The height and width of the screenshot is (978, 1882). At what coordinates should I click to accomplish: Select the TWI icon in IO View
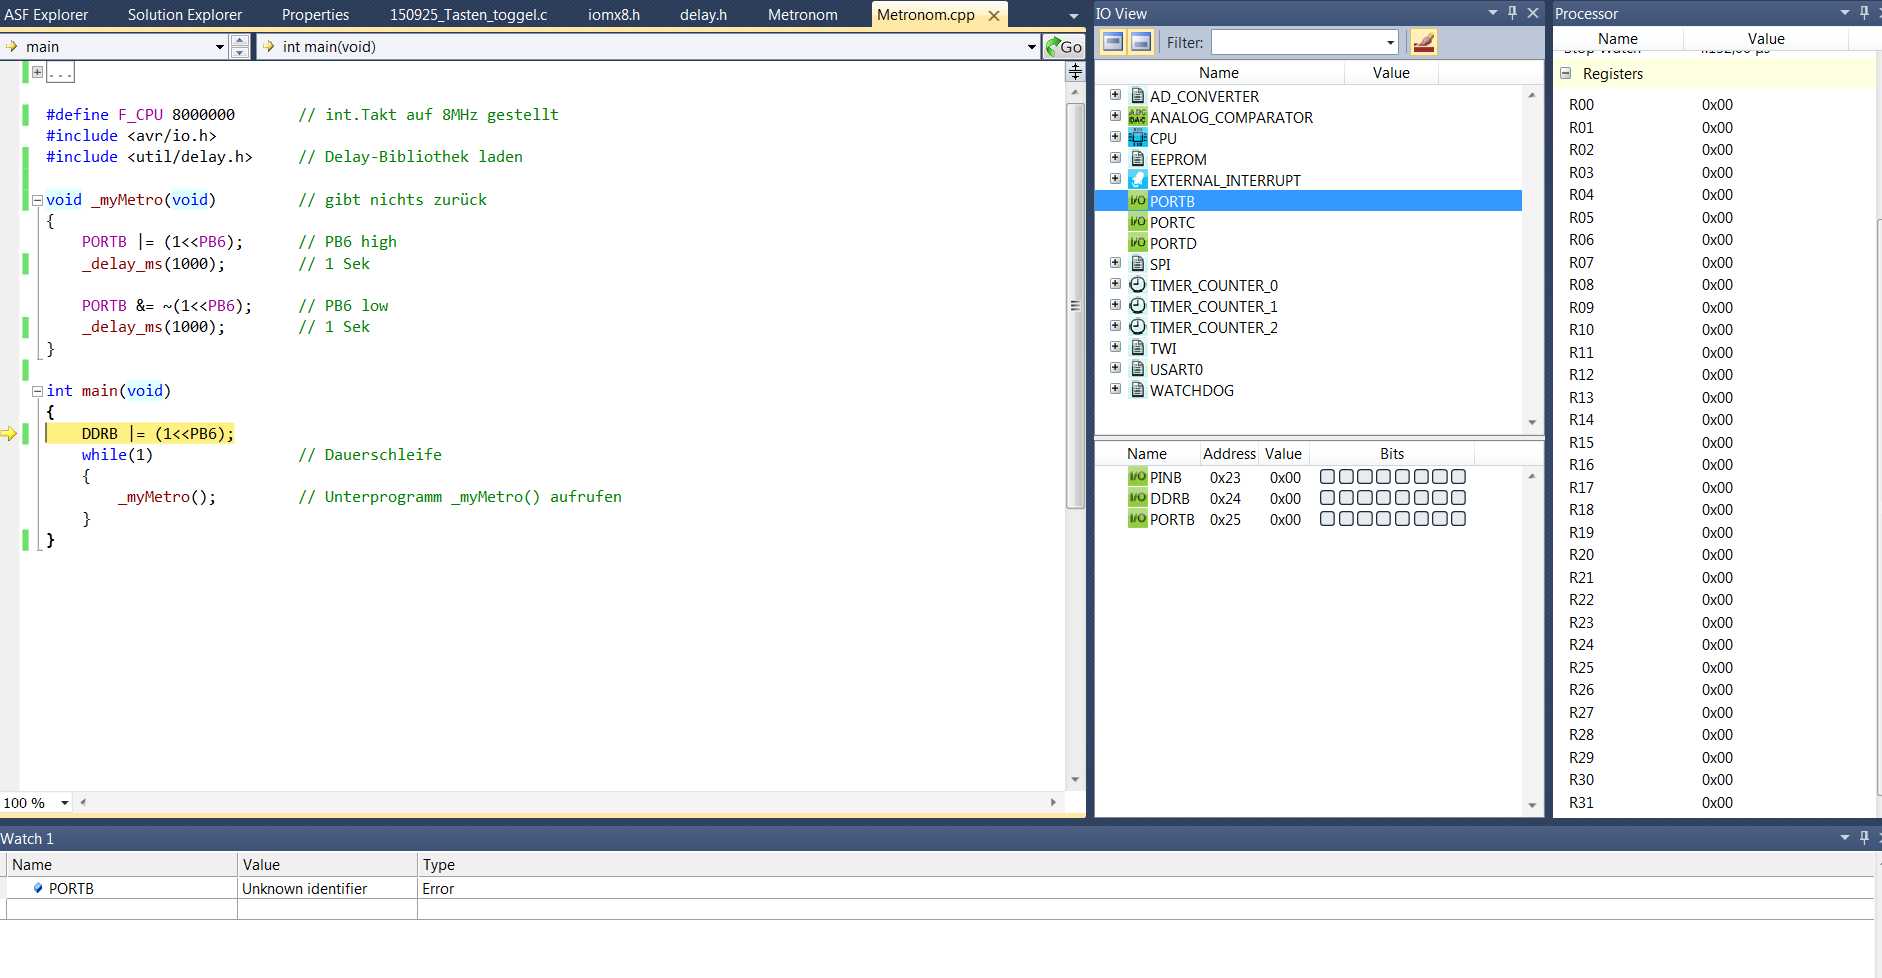(1137, 347)
